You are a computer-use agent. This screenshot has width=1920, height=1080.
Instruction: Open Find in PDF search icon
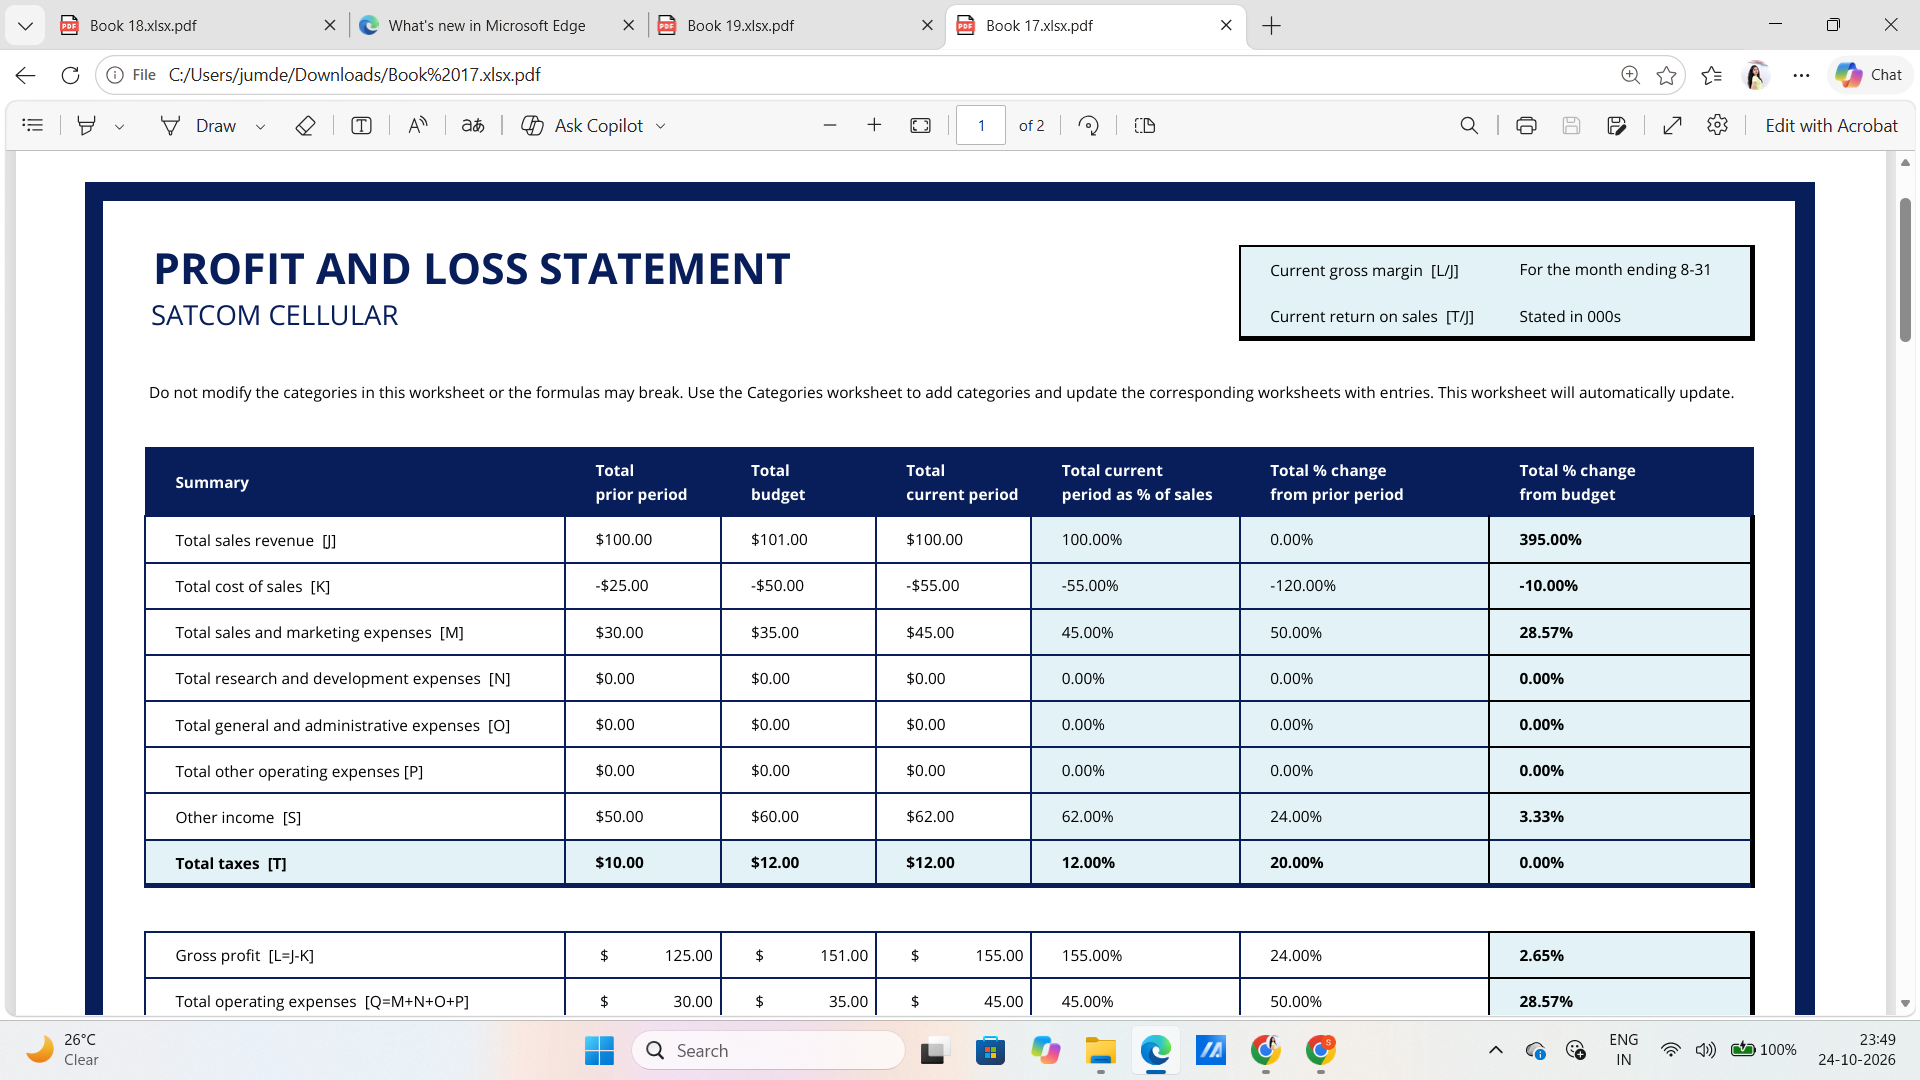[x=1468, y=125]
